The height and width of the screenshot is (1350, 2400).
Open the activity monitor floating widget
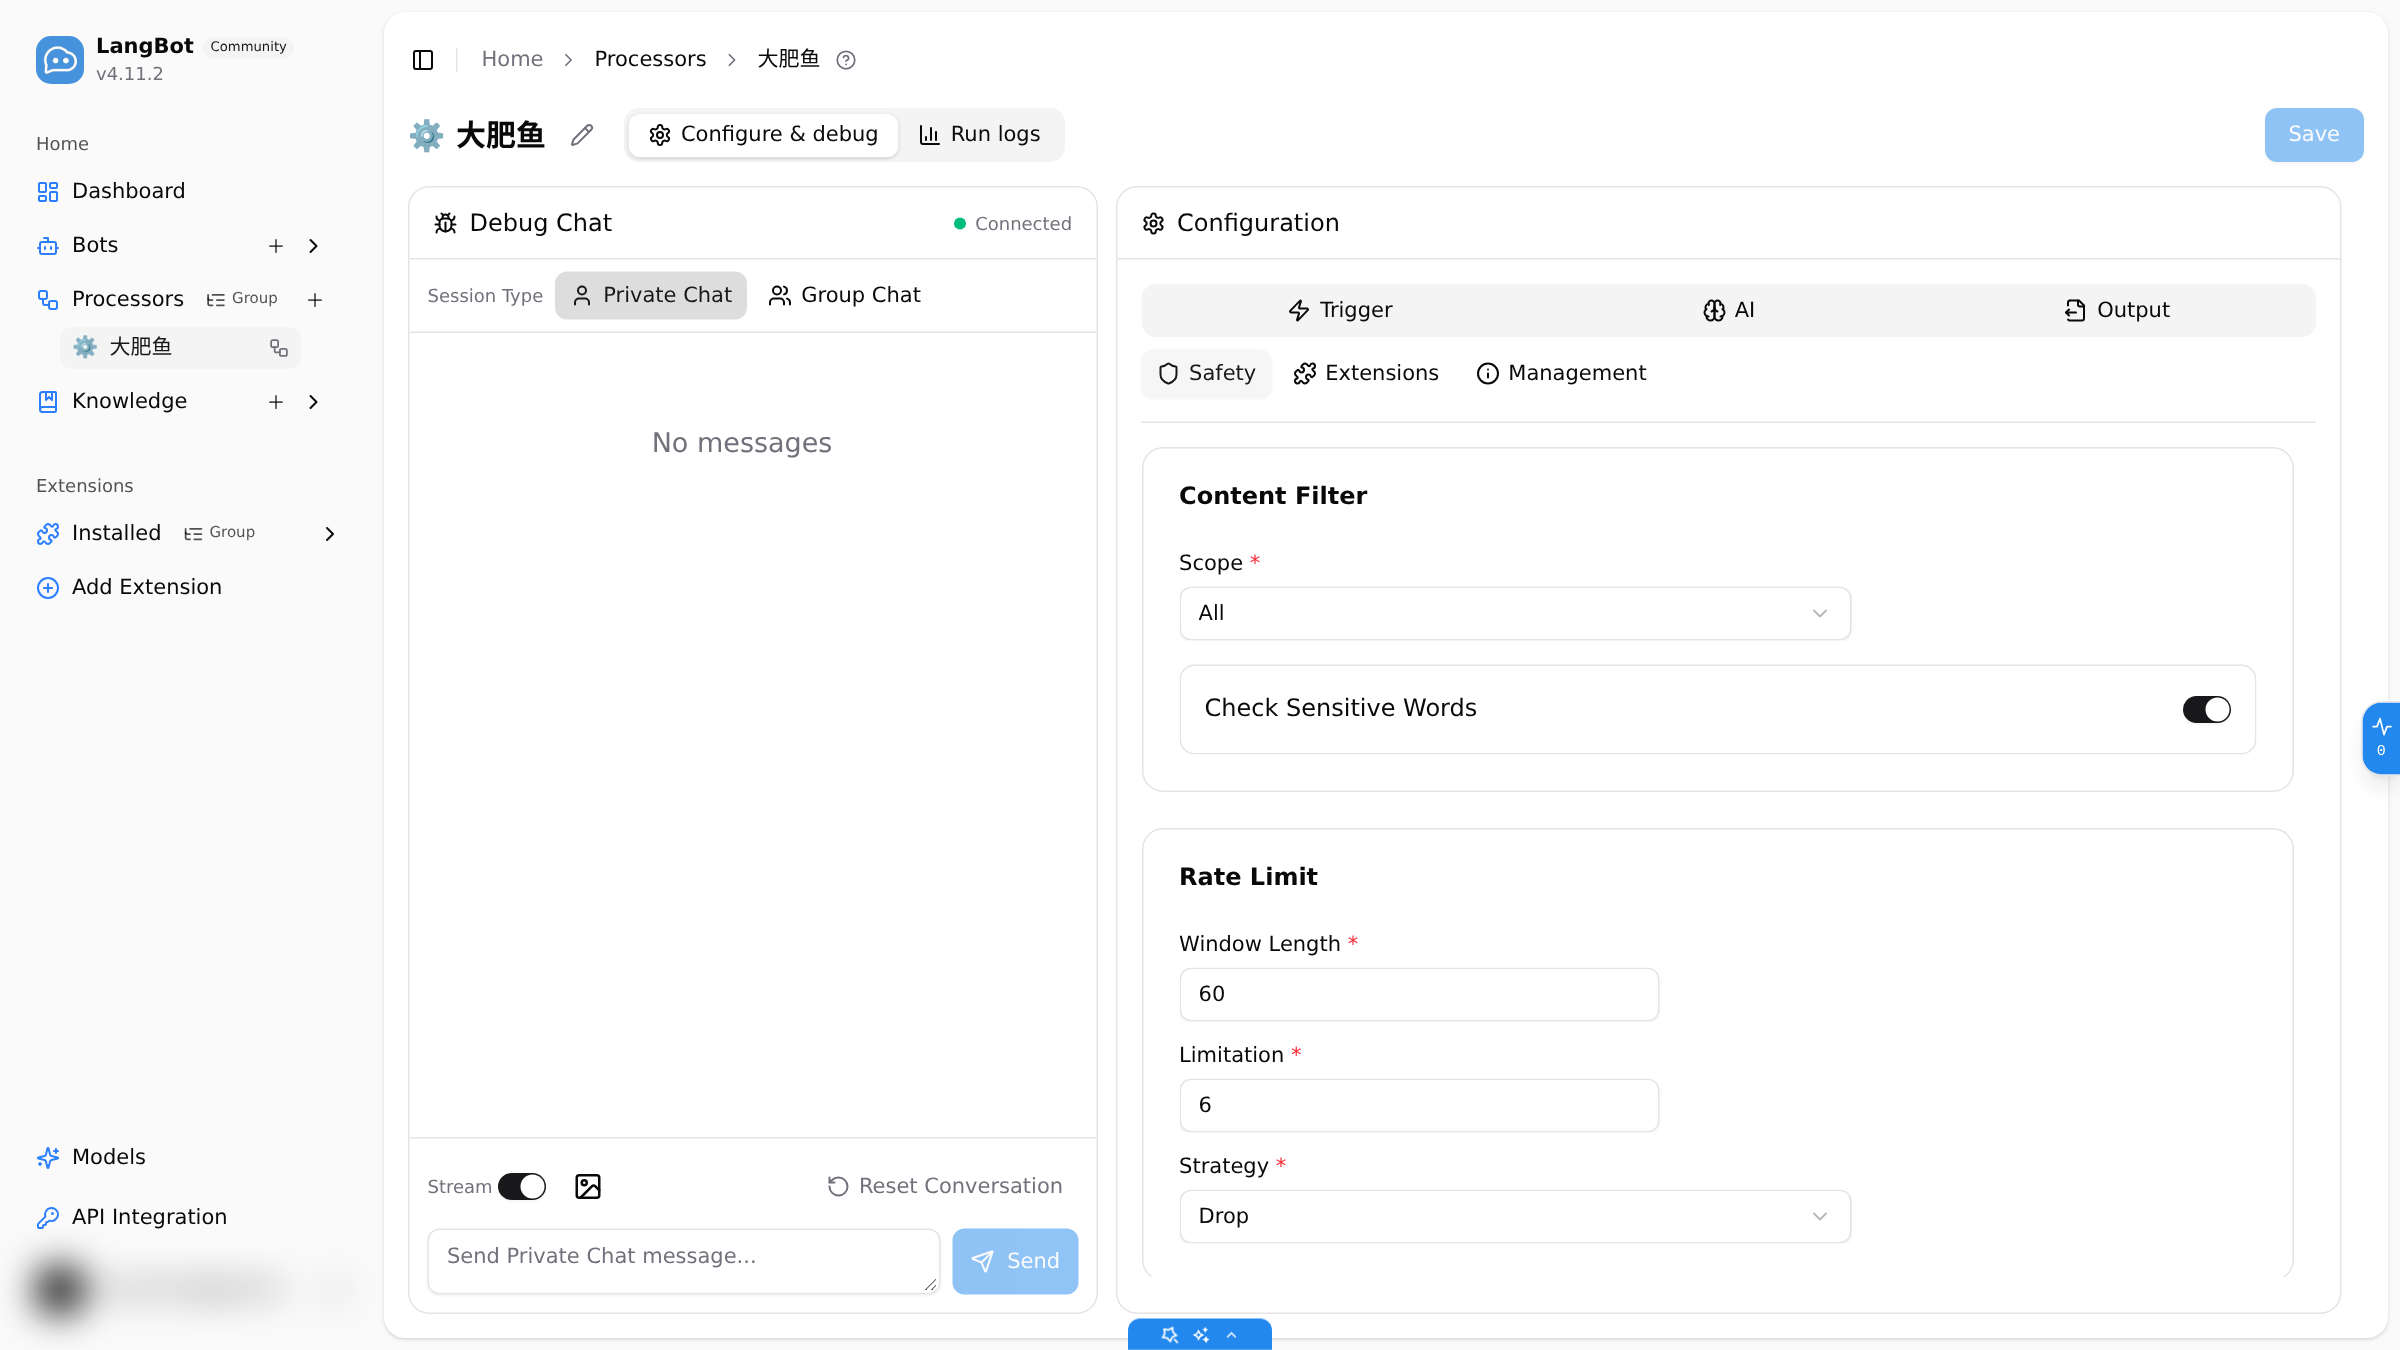click(x=2382, y=738)
